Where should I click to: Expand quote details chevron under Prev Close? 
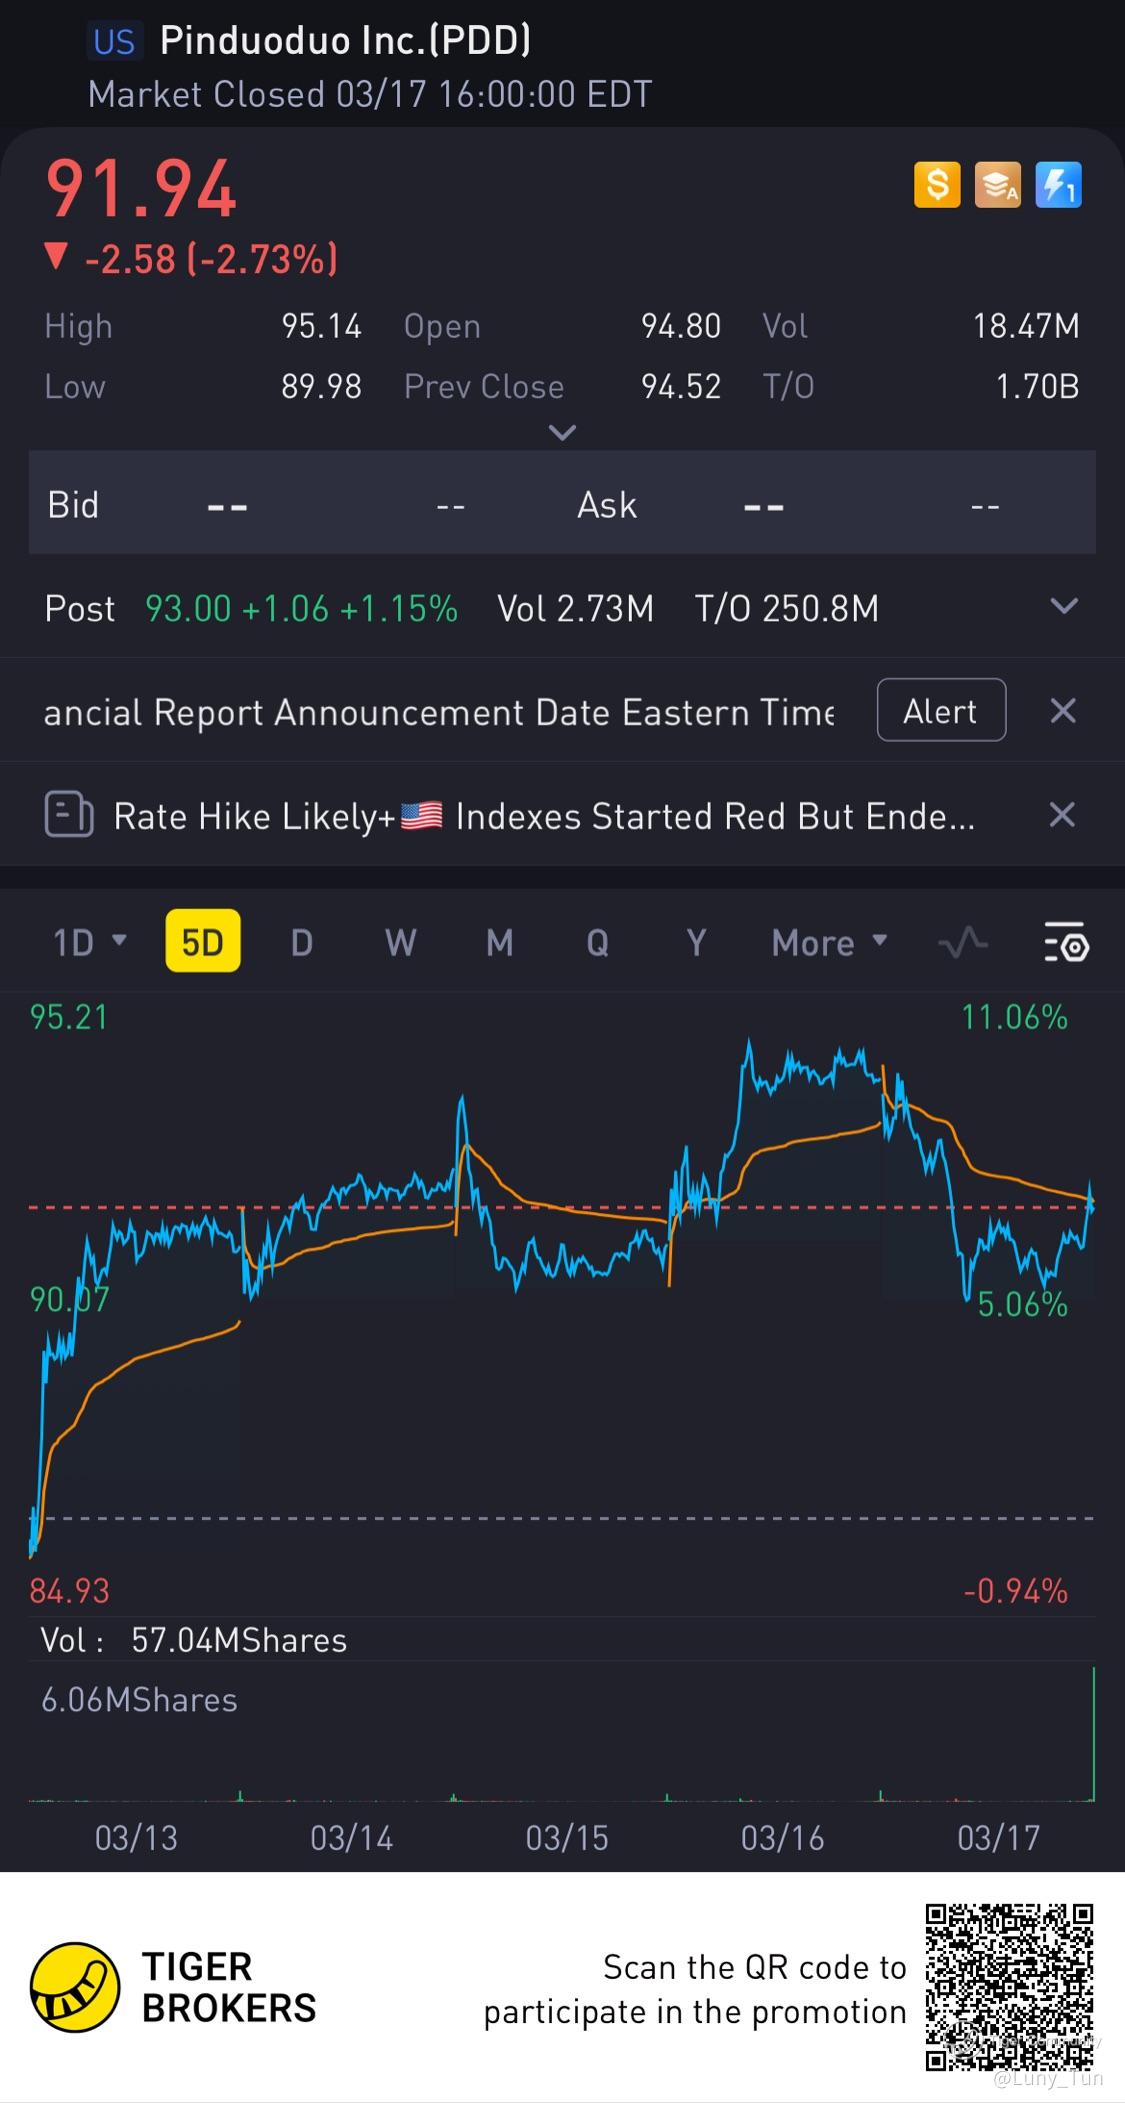click(x=563, y=432)
